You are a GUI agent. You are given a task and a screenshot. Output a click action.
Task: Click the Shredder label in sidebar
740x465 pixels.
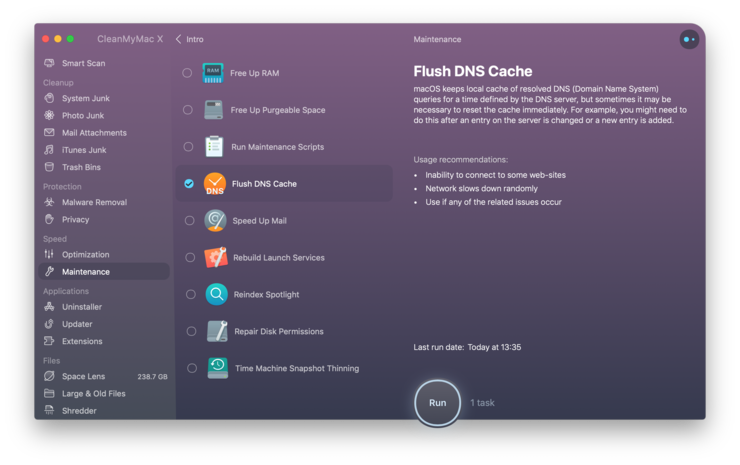pos(79,411)
